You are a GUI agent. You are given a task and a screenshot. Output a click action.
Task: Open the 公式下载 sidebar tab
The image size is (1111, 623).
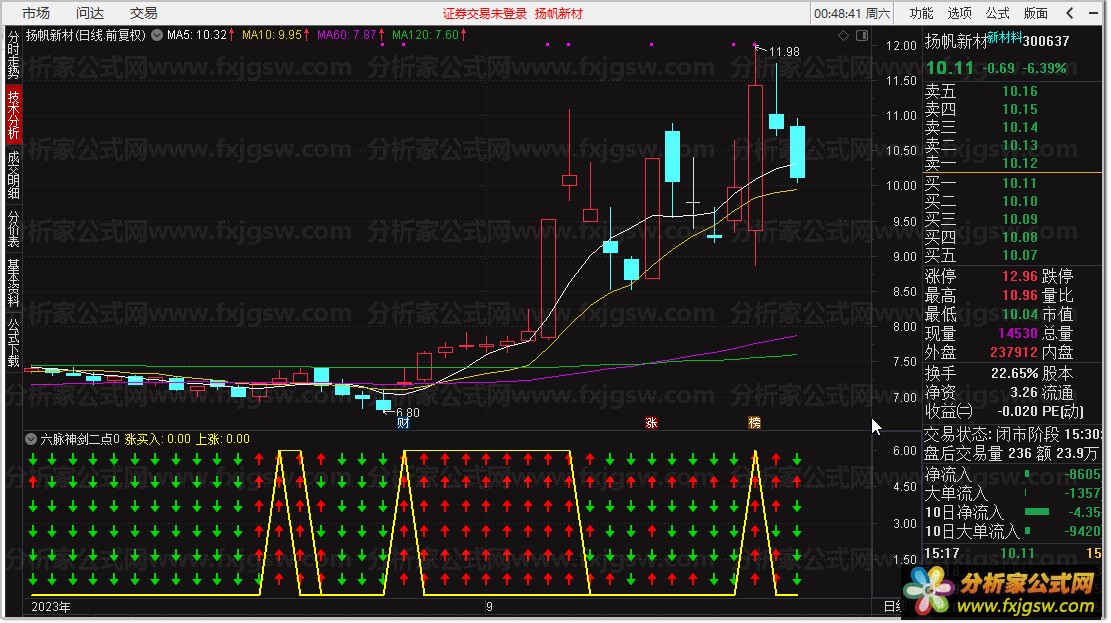tap(13, 343)
